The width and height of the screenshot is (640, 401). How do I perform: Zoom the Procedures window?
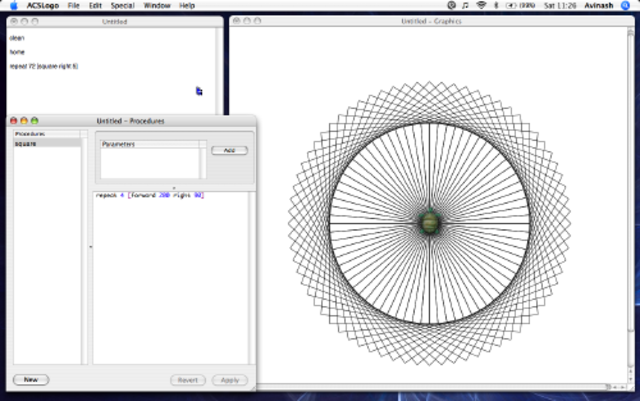[35, 120]
